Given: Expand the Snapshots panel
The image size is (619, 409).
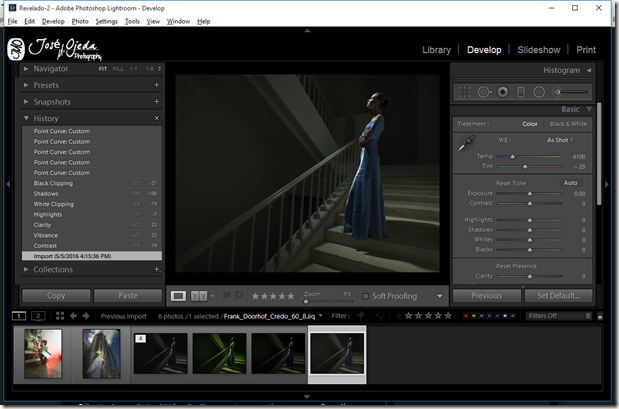Looking at the screenshot, I should (26, 101).
